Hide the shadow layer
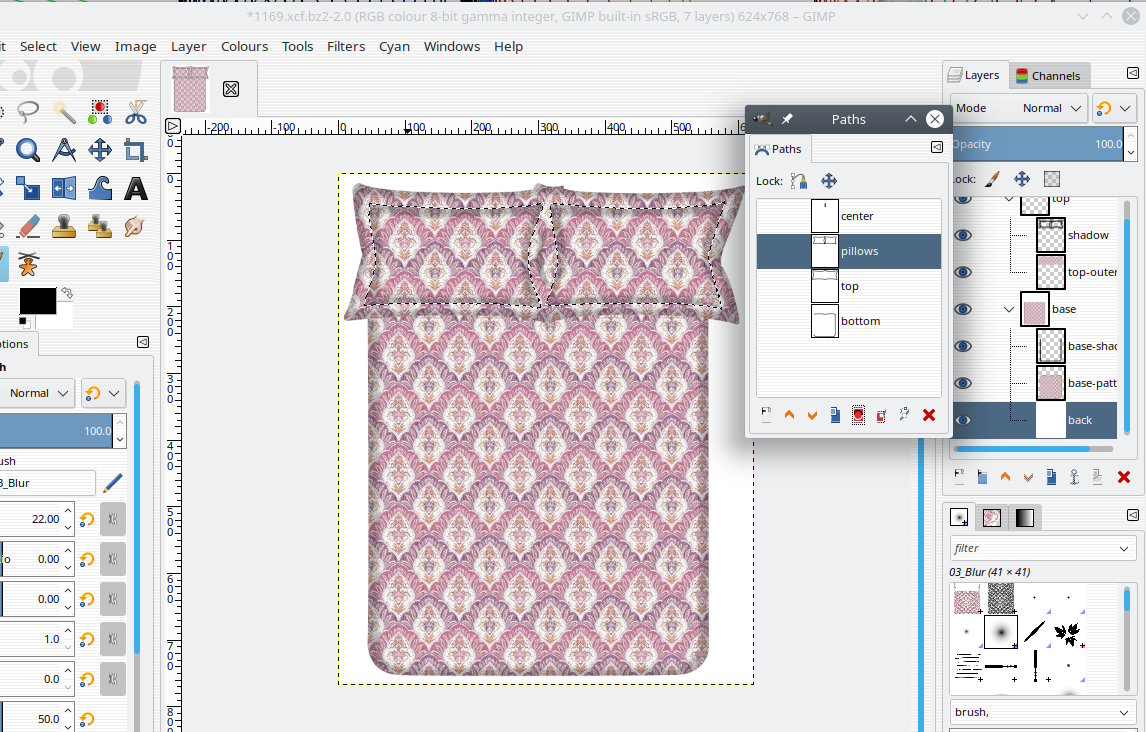1146x732 pixels. 963,235
